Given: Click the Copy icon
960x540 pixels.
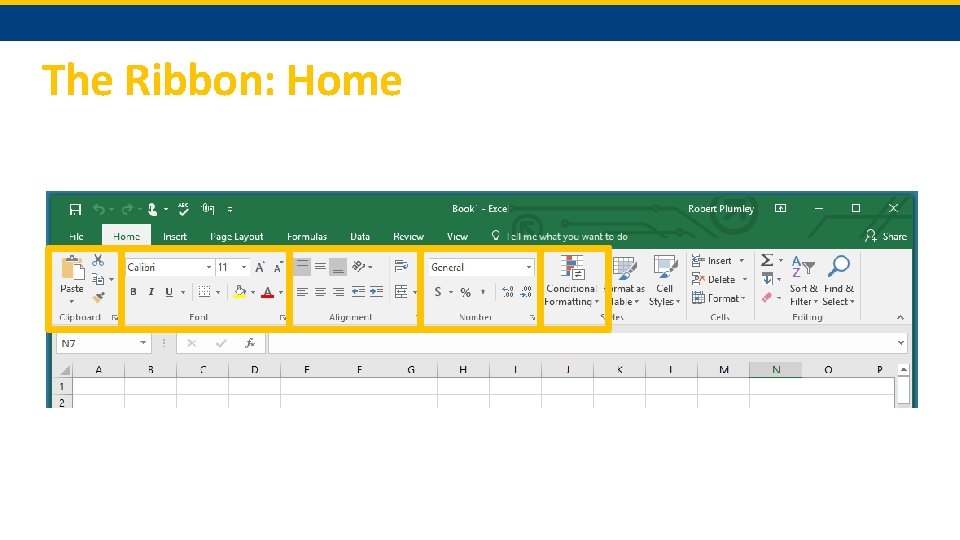Looking at the screenshot, I should click(x=98, y=279).
